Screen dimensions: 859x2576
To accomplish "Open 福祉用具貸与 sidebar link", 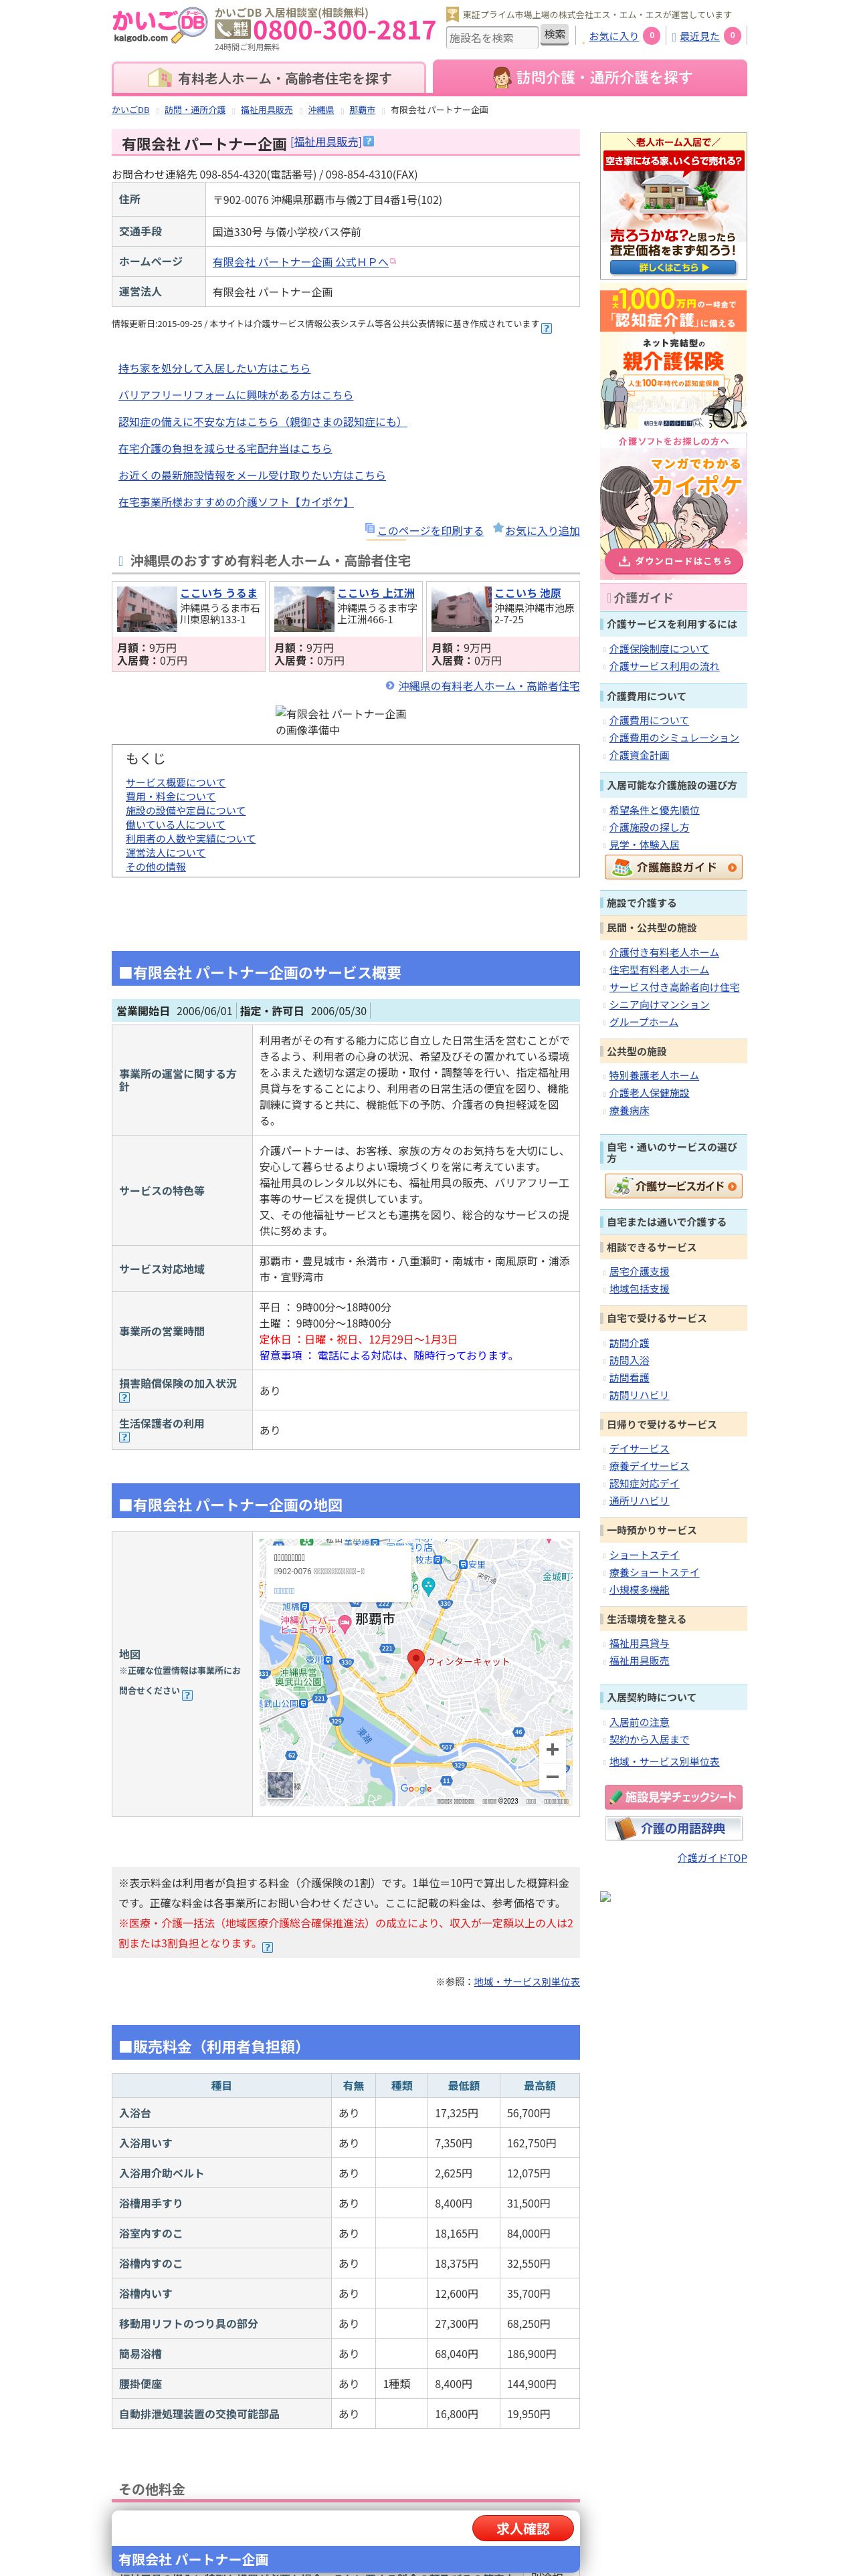I will [x=639, y=1644].
